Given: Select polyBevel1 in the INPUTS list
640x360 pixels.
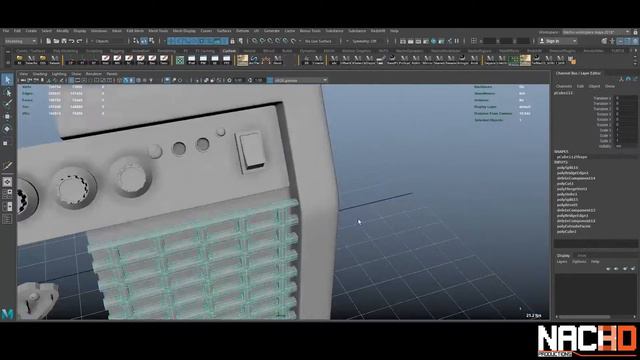Looking at the screenshot, I should click(567, 205).
